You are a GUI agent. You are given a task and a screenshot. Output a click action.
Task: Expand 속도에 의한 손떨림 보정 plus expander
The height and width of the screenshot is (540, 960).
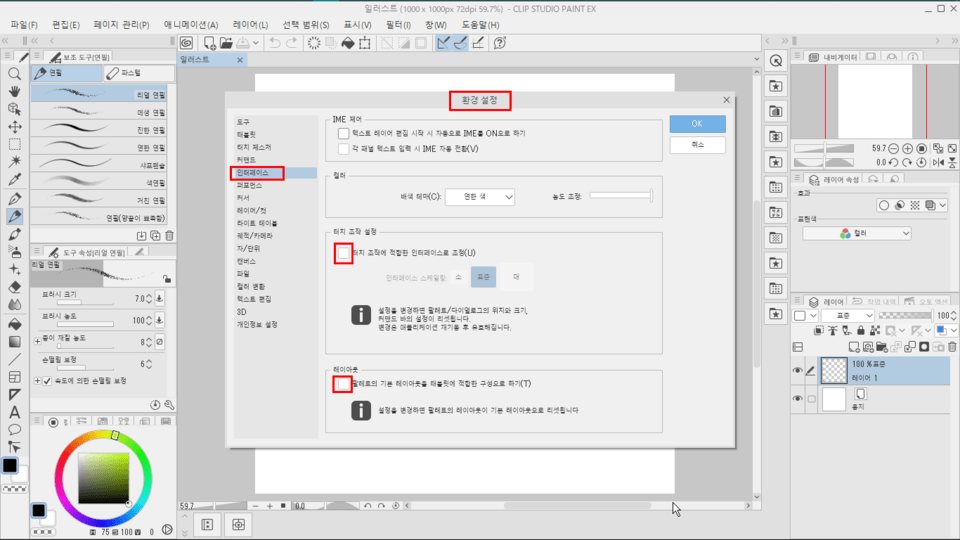point(37,381)
